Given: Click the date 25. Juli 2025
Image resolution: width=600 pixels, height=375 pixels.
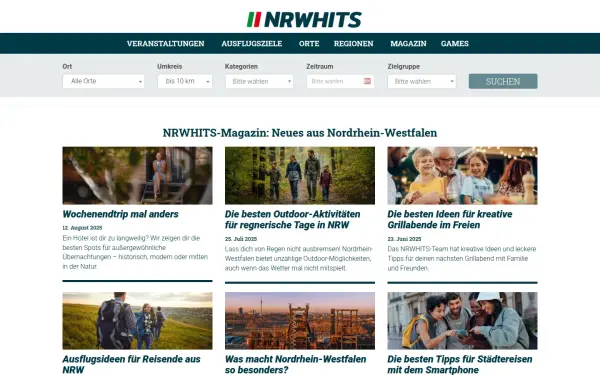Looking at the screenshot, I should tap(241, 239).
